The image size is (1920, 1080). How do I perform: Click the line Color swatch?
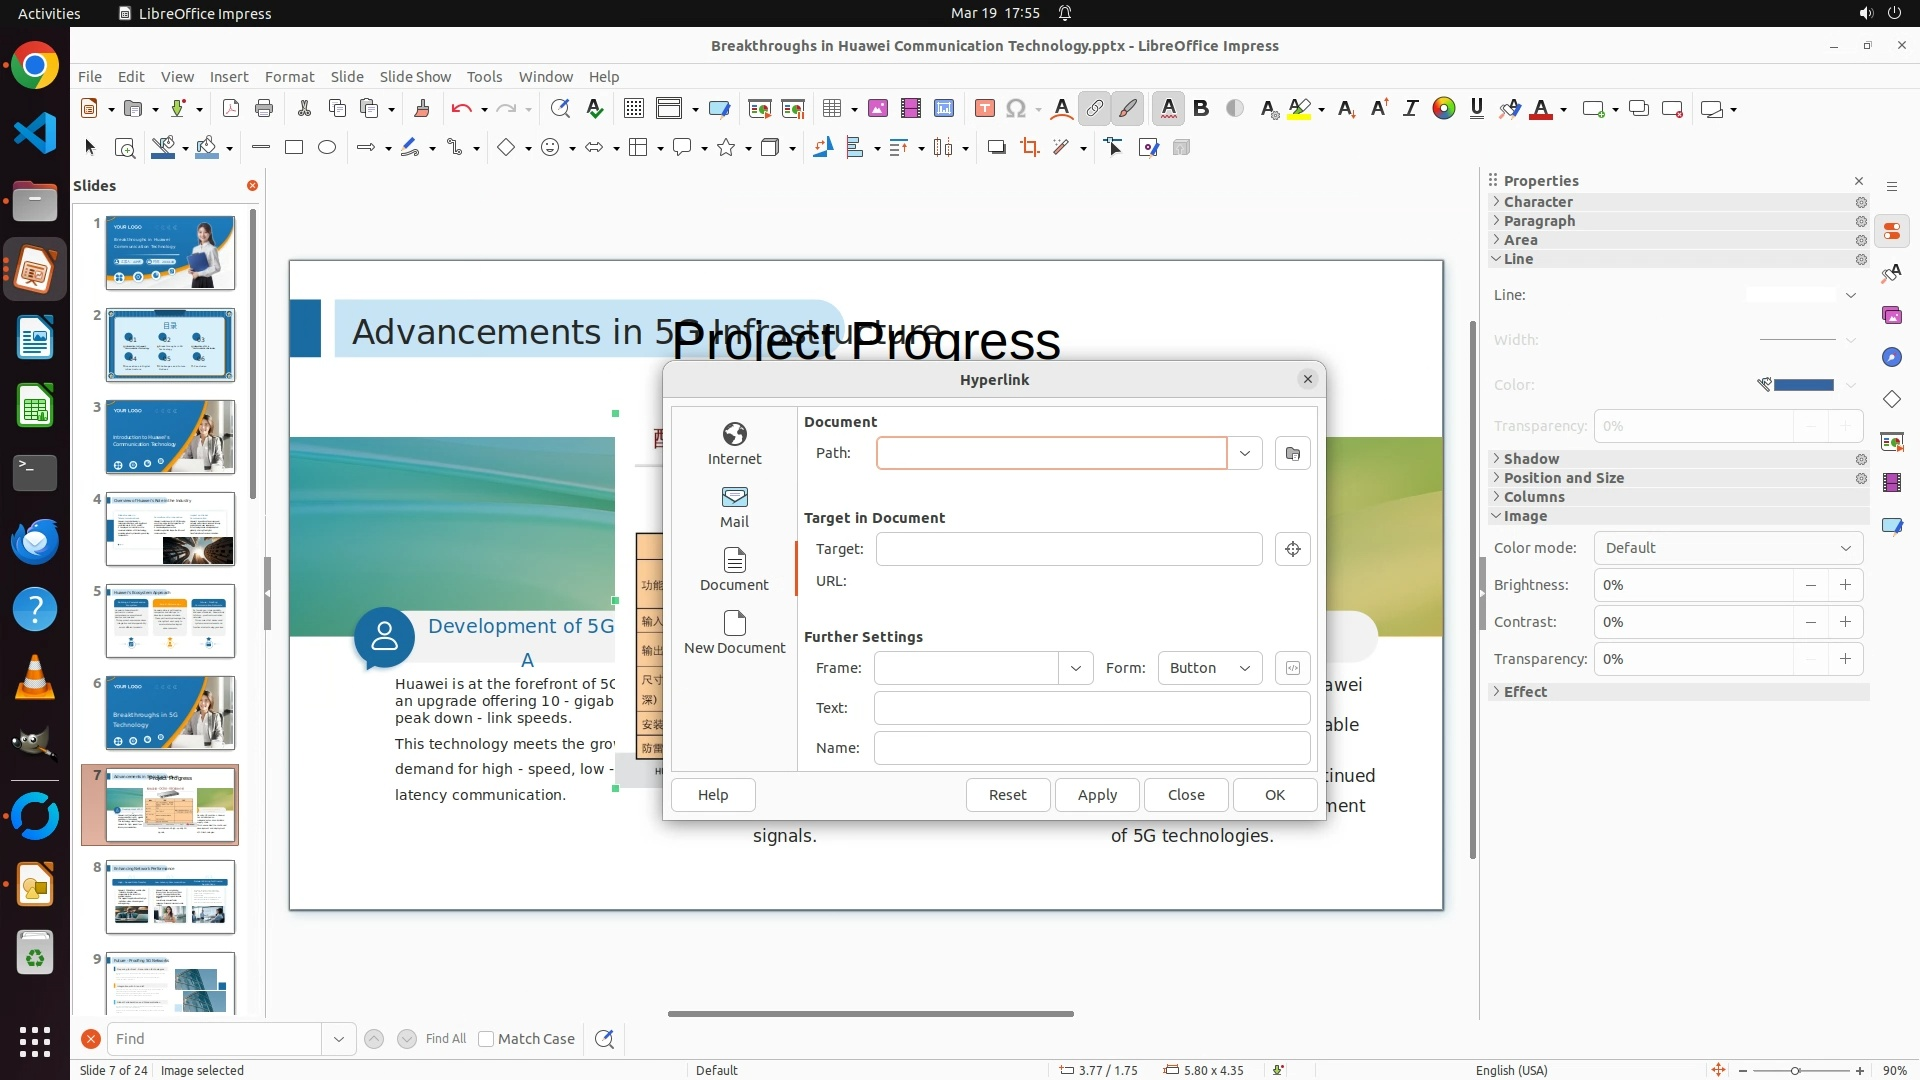coord(1803,385)
